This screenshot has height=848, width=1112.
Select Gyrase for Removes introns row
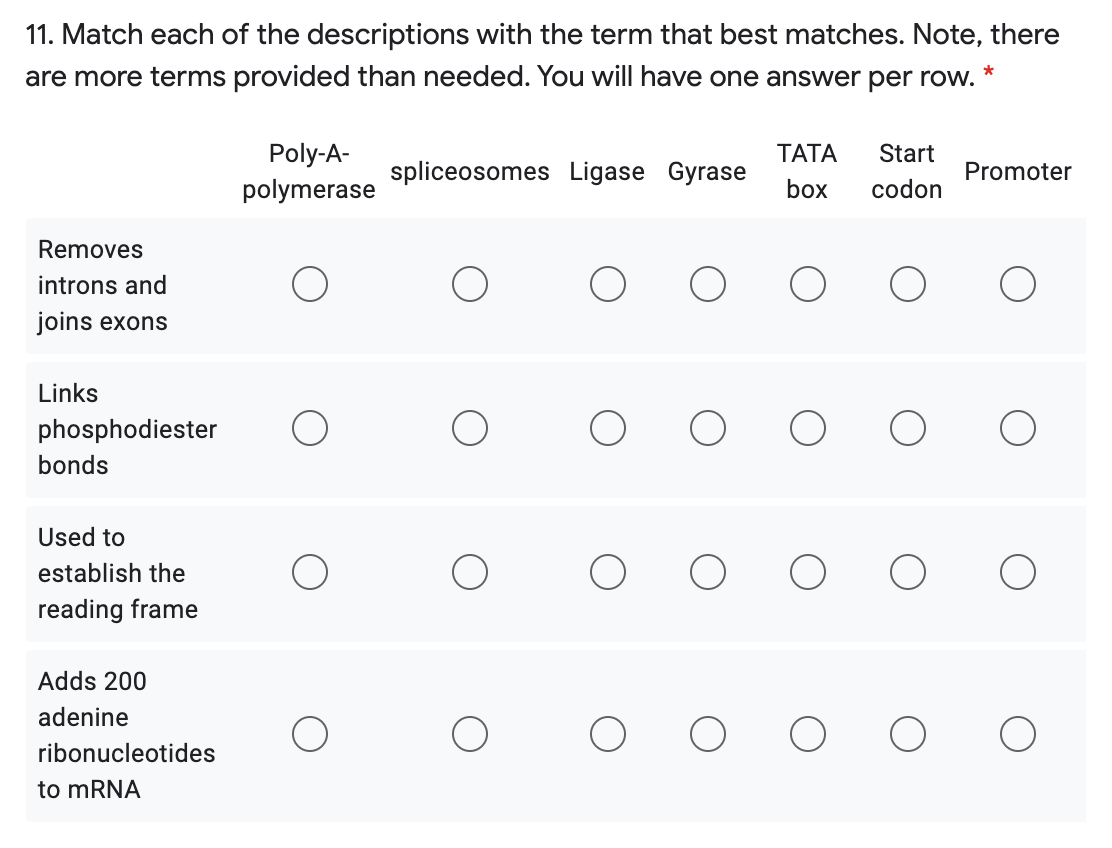tap(708, 284)
